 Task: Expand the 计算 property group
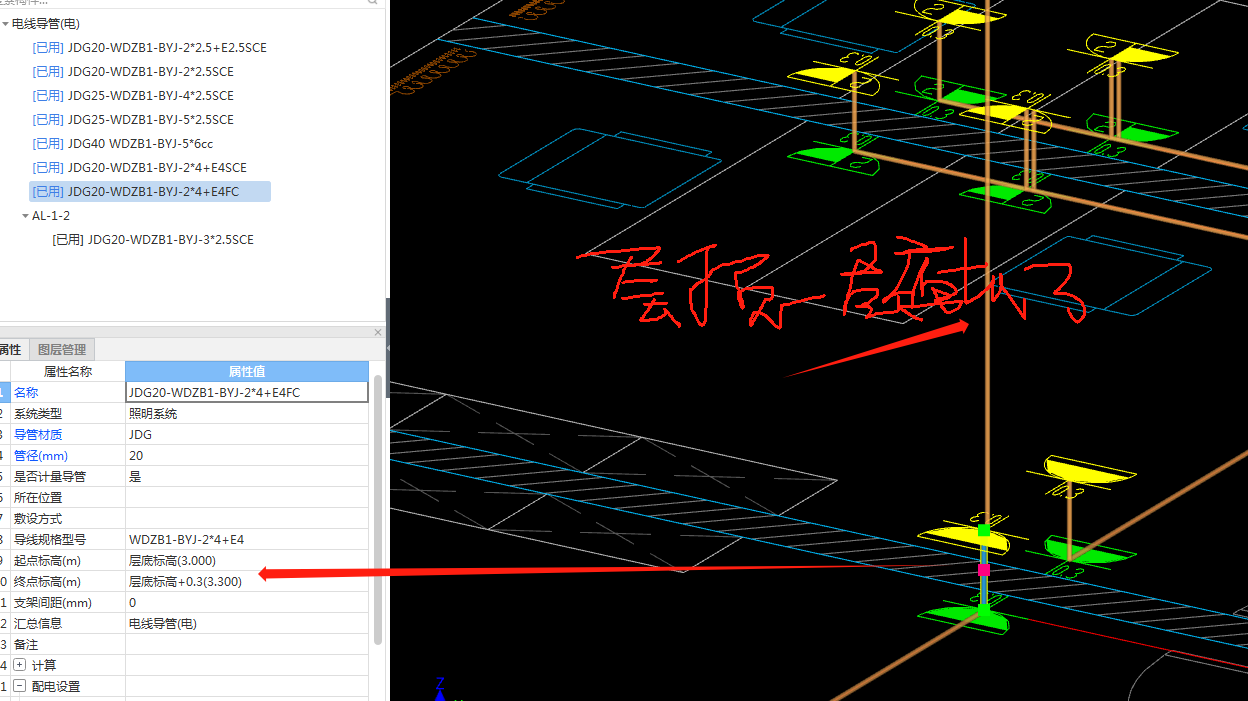(19, 665)
